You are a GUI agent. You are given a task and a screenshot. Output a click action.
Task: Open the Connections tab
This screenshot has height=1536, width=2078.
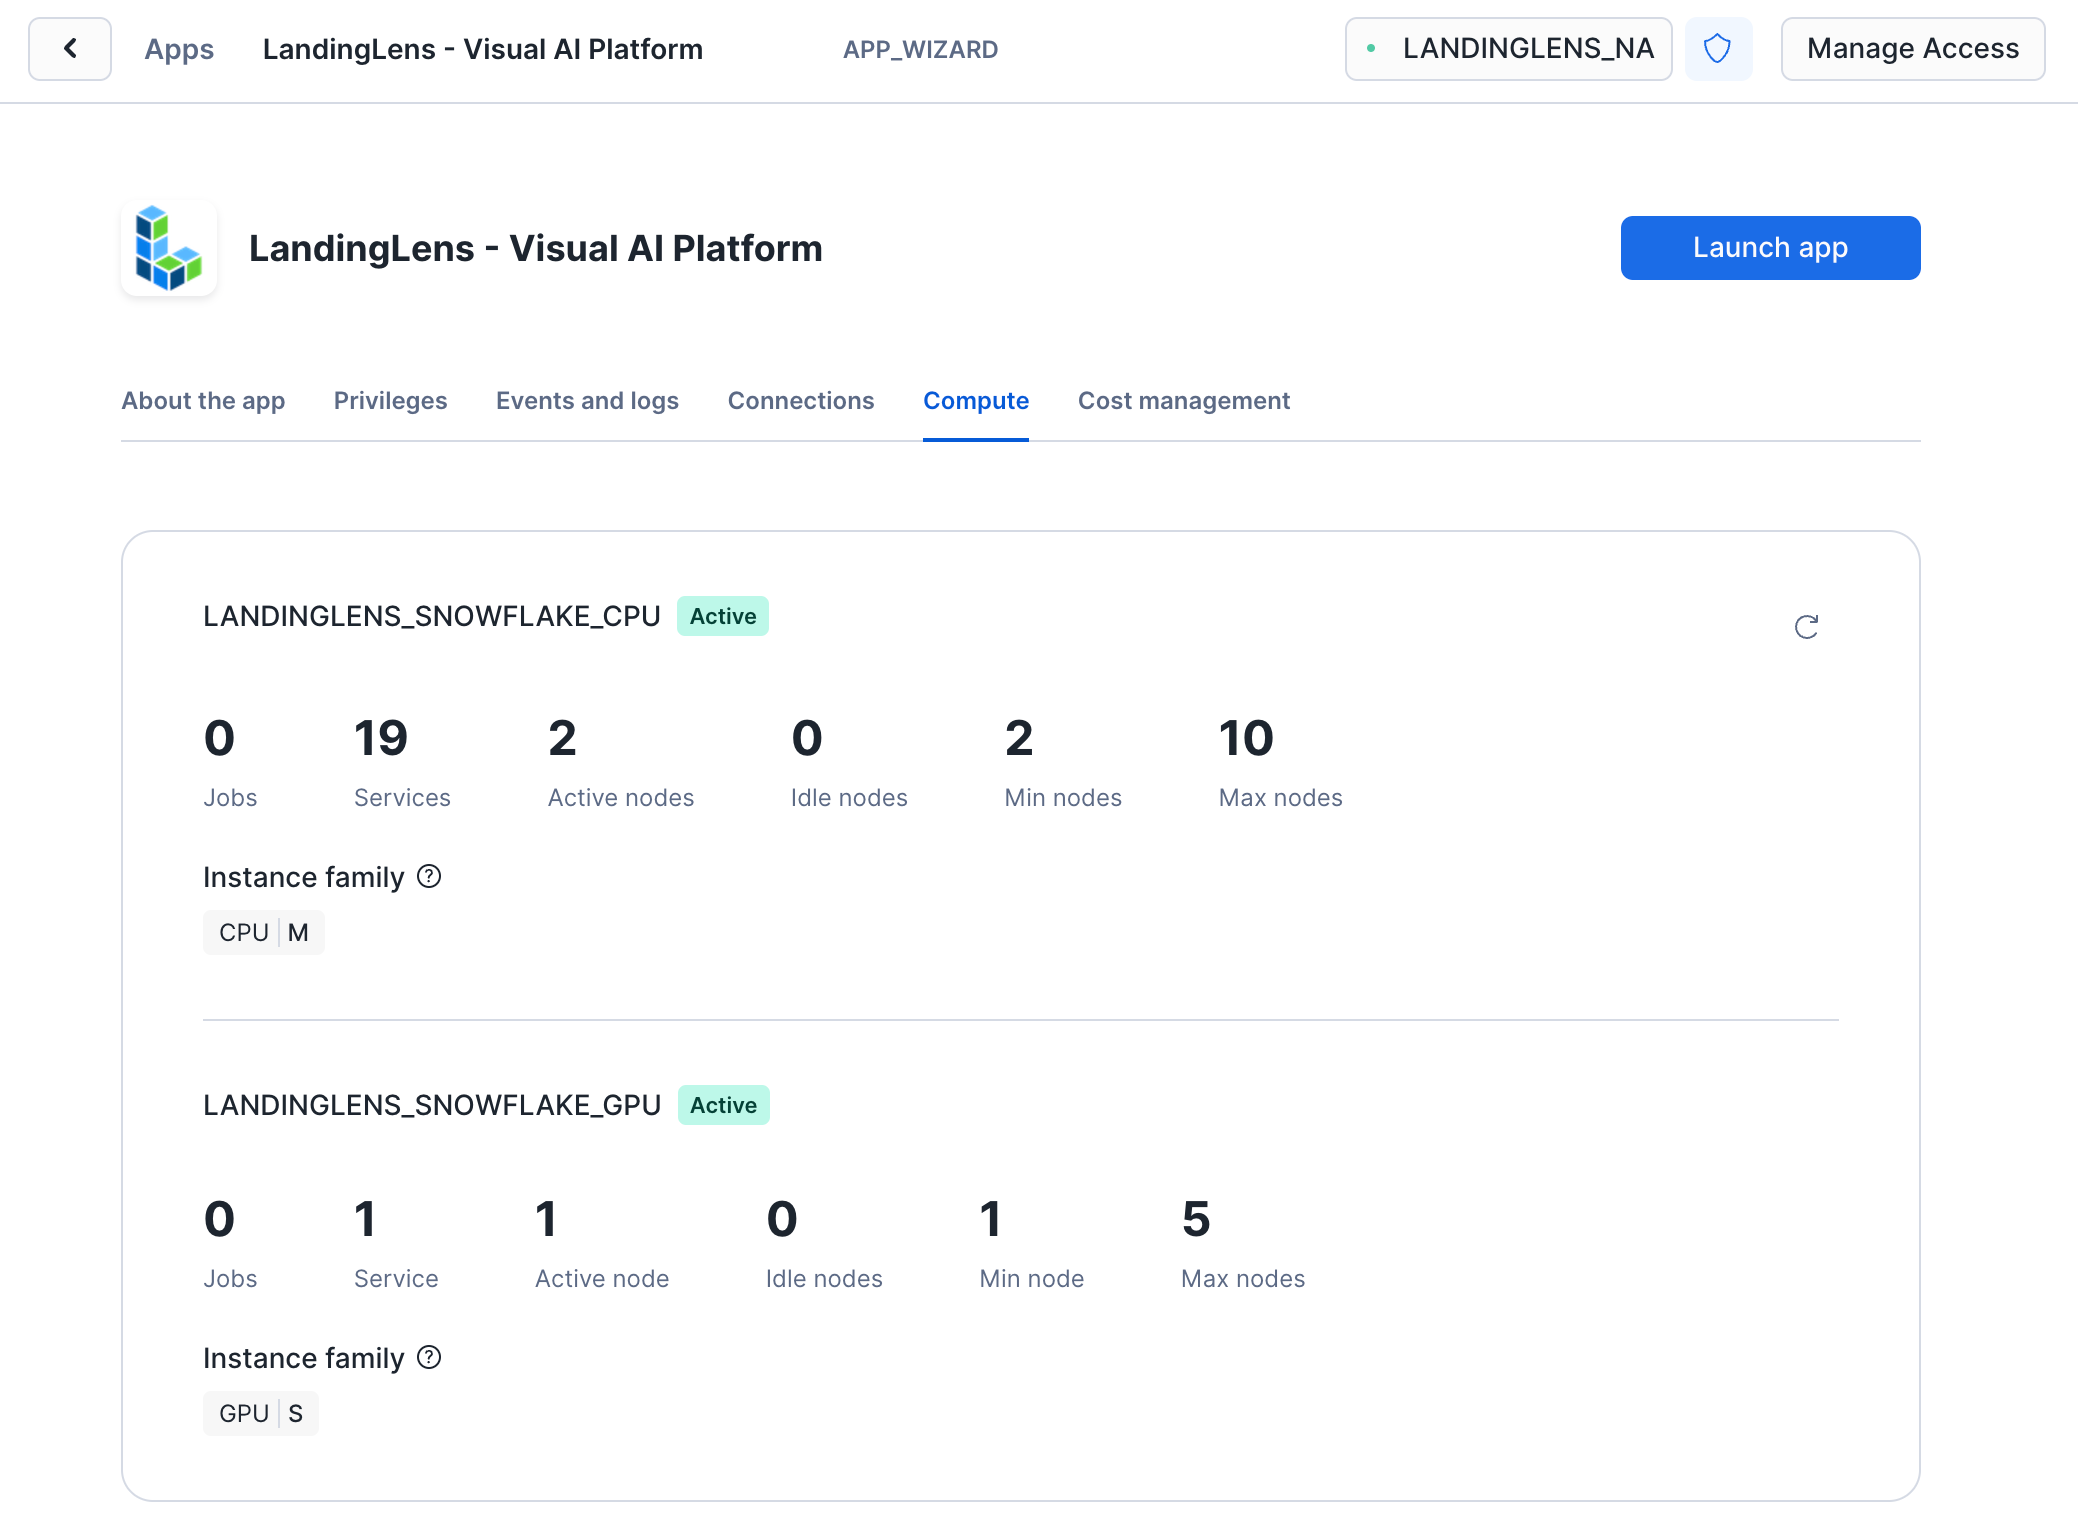[800, 401]
